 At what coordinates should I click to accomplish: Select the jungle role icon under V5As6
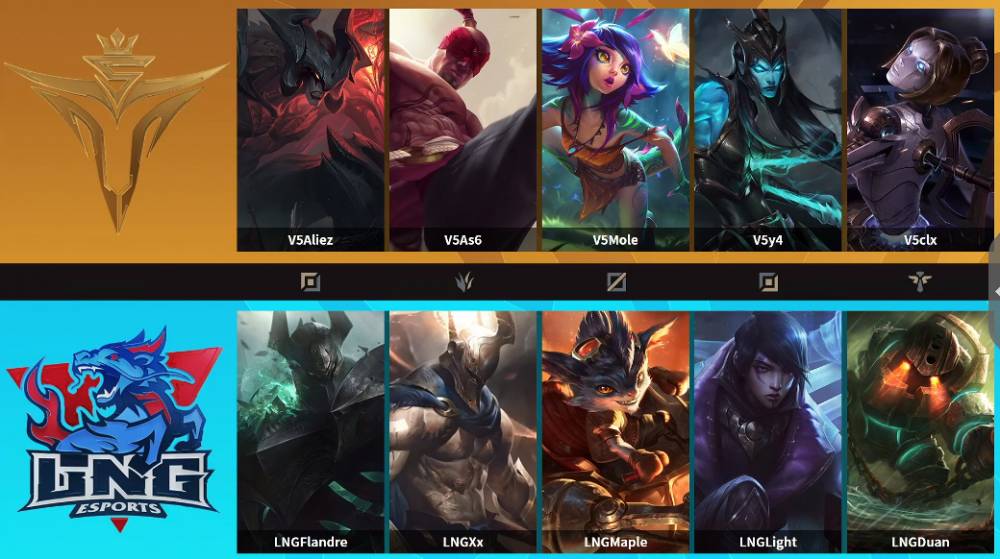(464, 282)
